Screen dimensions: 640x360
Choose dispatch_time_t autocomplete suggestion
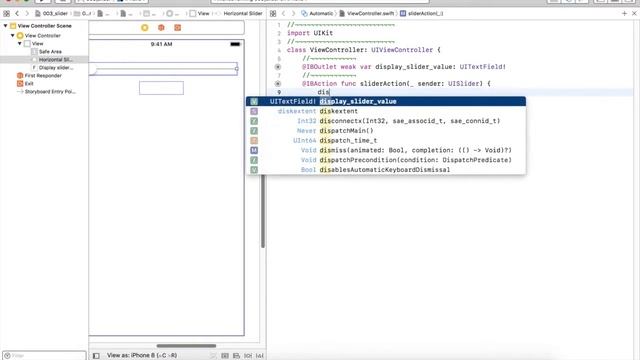(x=386, y=140)
